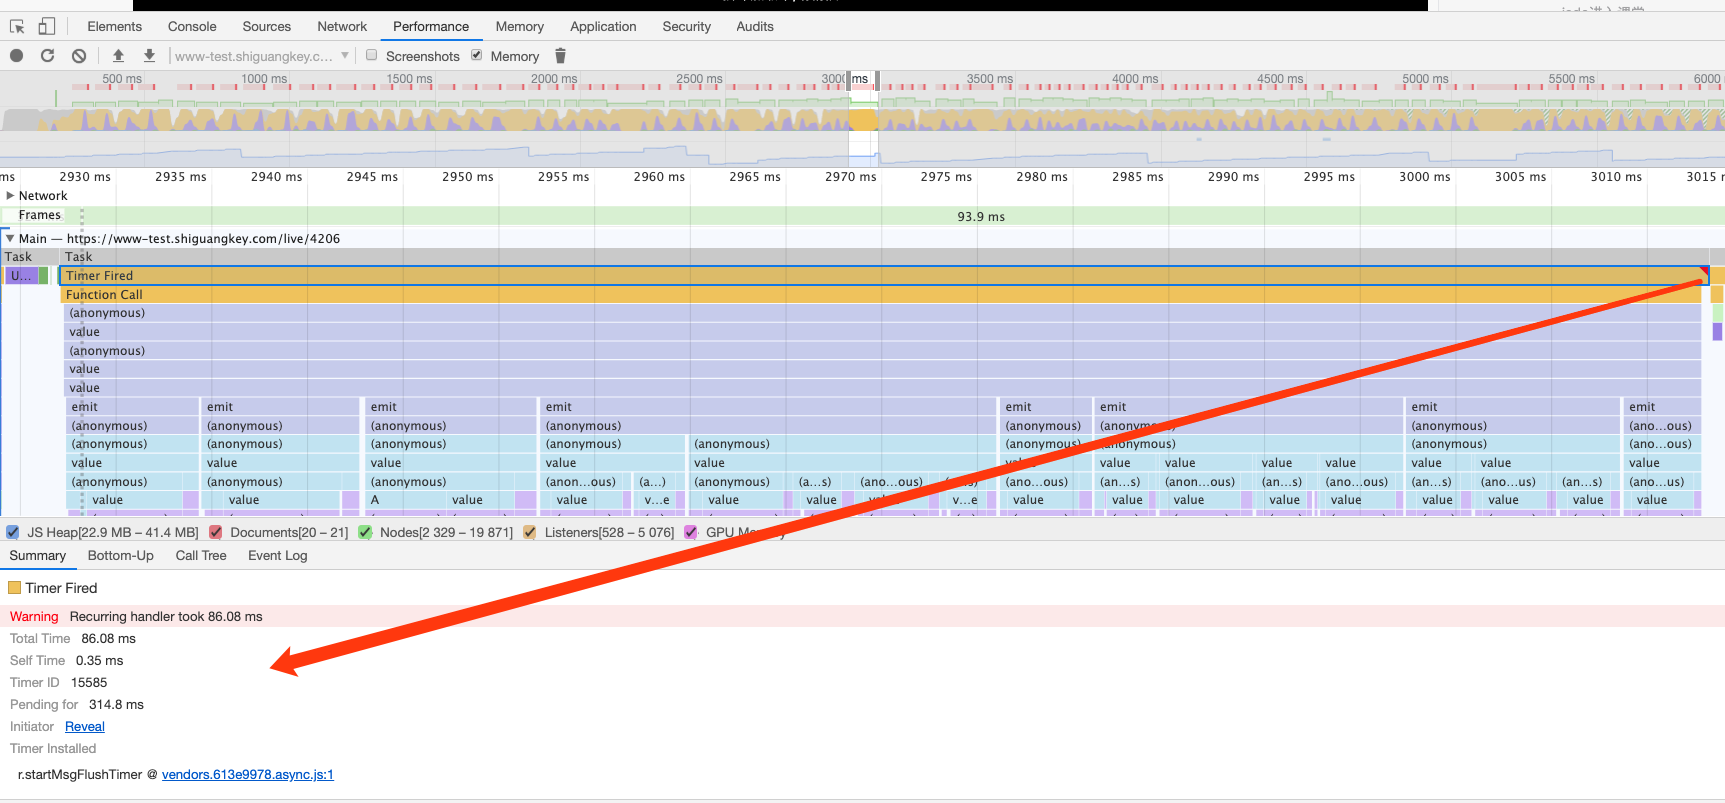The width and height of the screenshot is (1725, 803).
Task: Toggle the Memory checkbox in toolbar
Action: 477,55
